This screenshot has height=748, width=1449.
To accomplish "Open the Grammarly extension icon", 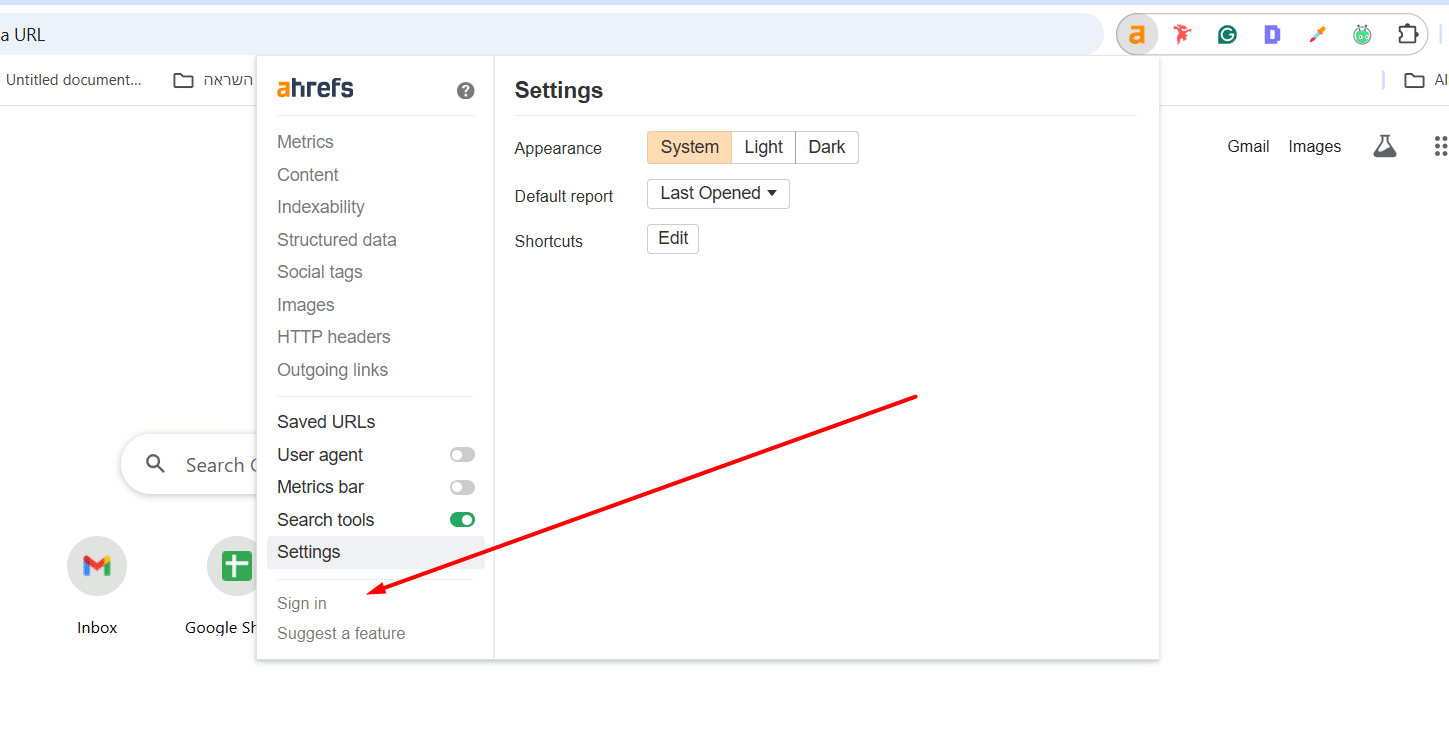I will (x=1227, y=35).
